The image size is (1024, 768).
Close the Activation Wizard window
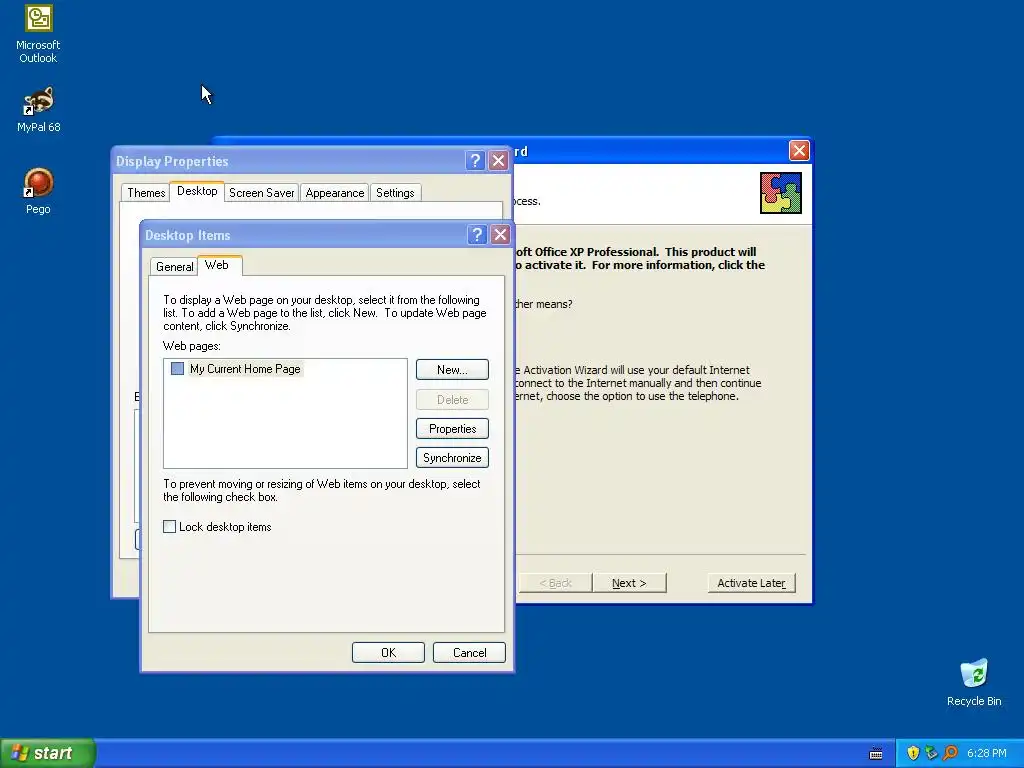799,151
